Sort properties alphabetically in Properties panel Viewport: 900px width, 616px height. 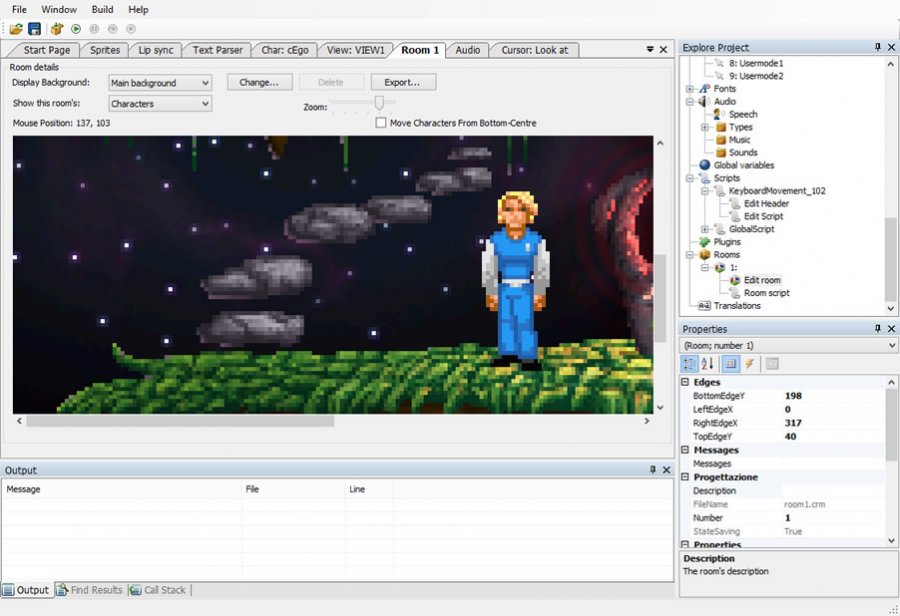(x=708, y=363)
